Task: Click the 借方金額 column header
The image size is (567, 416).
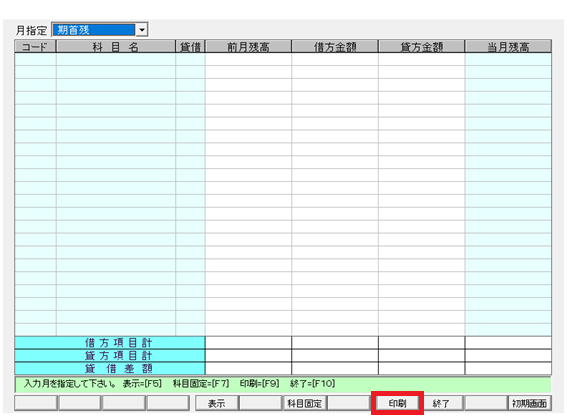Action: [335, 47]
